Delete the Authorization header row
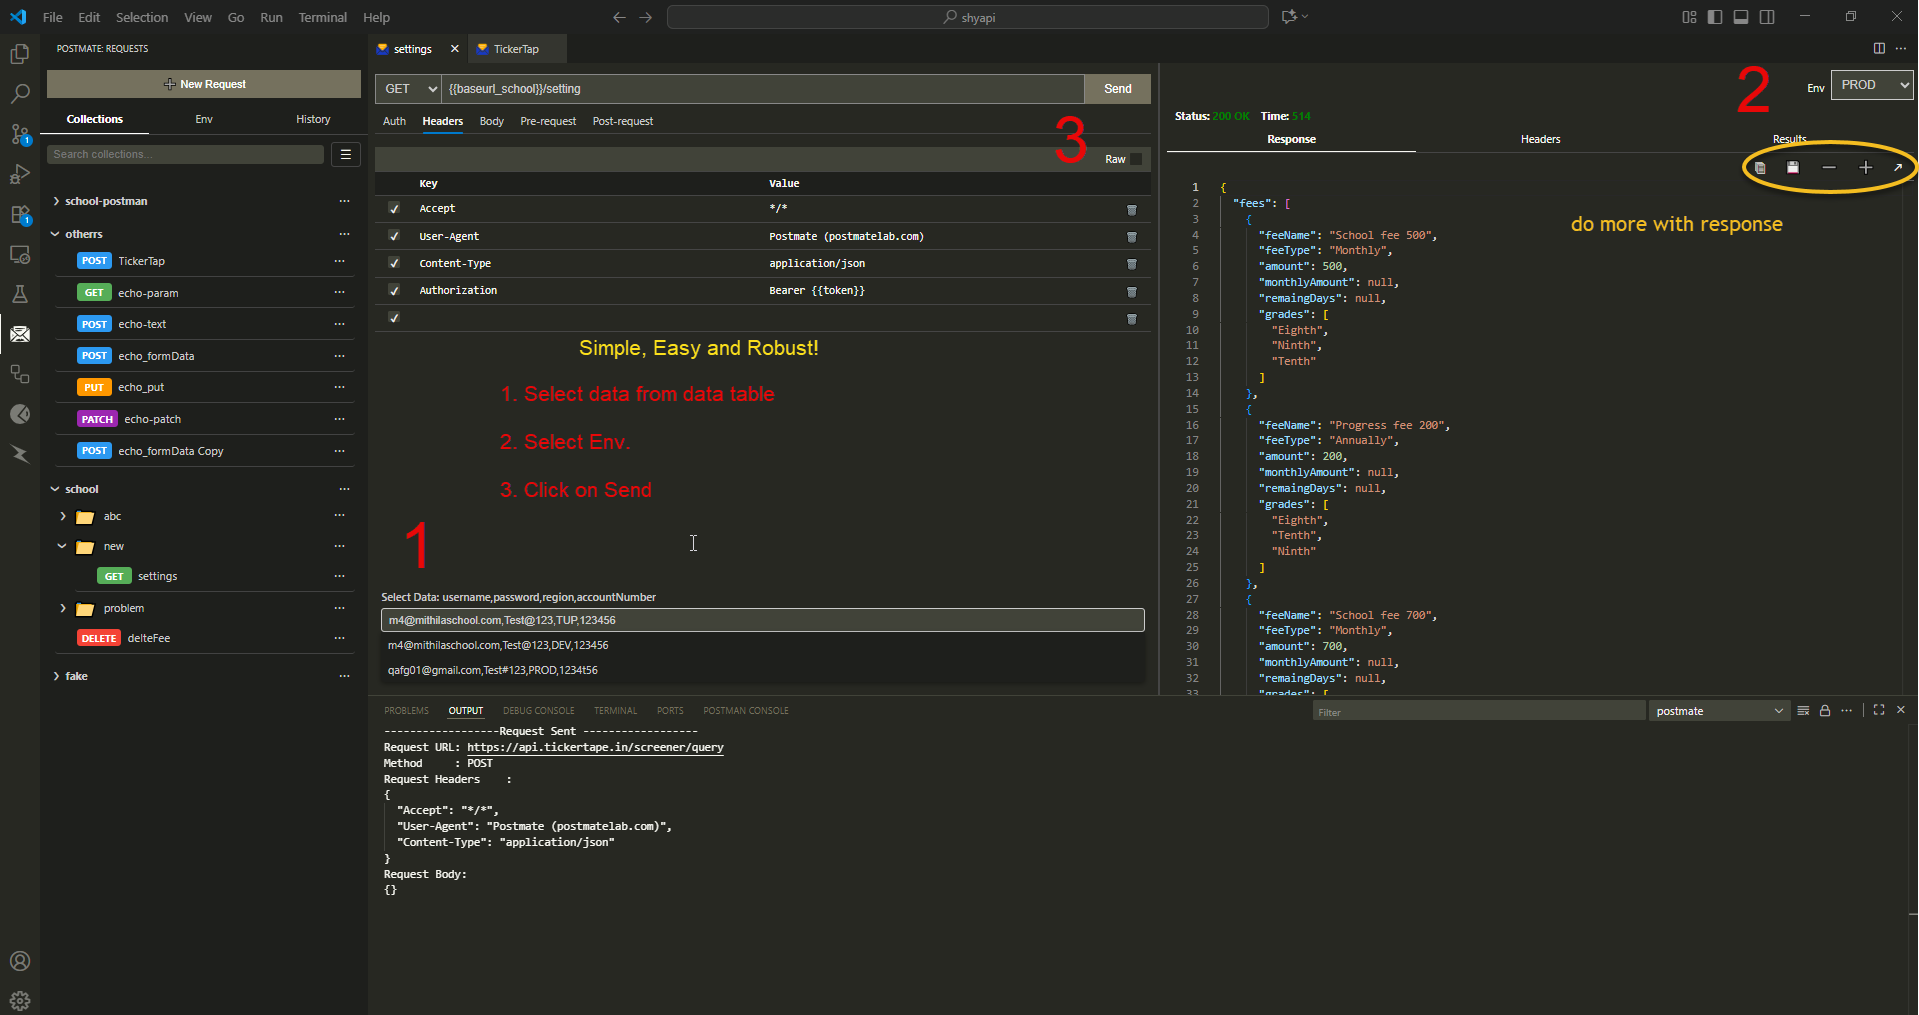This screenshot has width=1919, height=1015. (1132, 292)
